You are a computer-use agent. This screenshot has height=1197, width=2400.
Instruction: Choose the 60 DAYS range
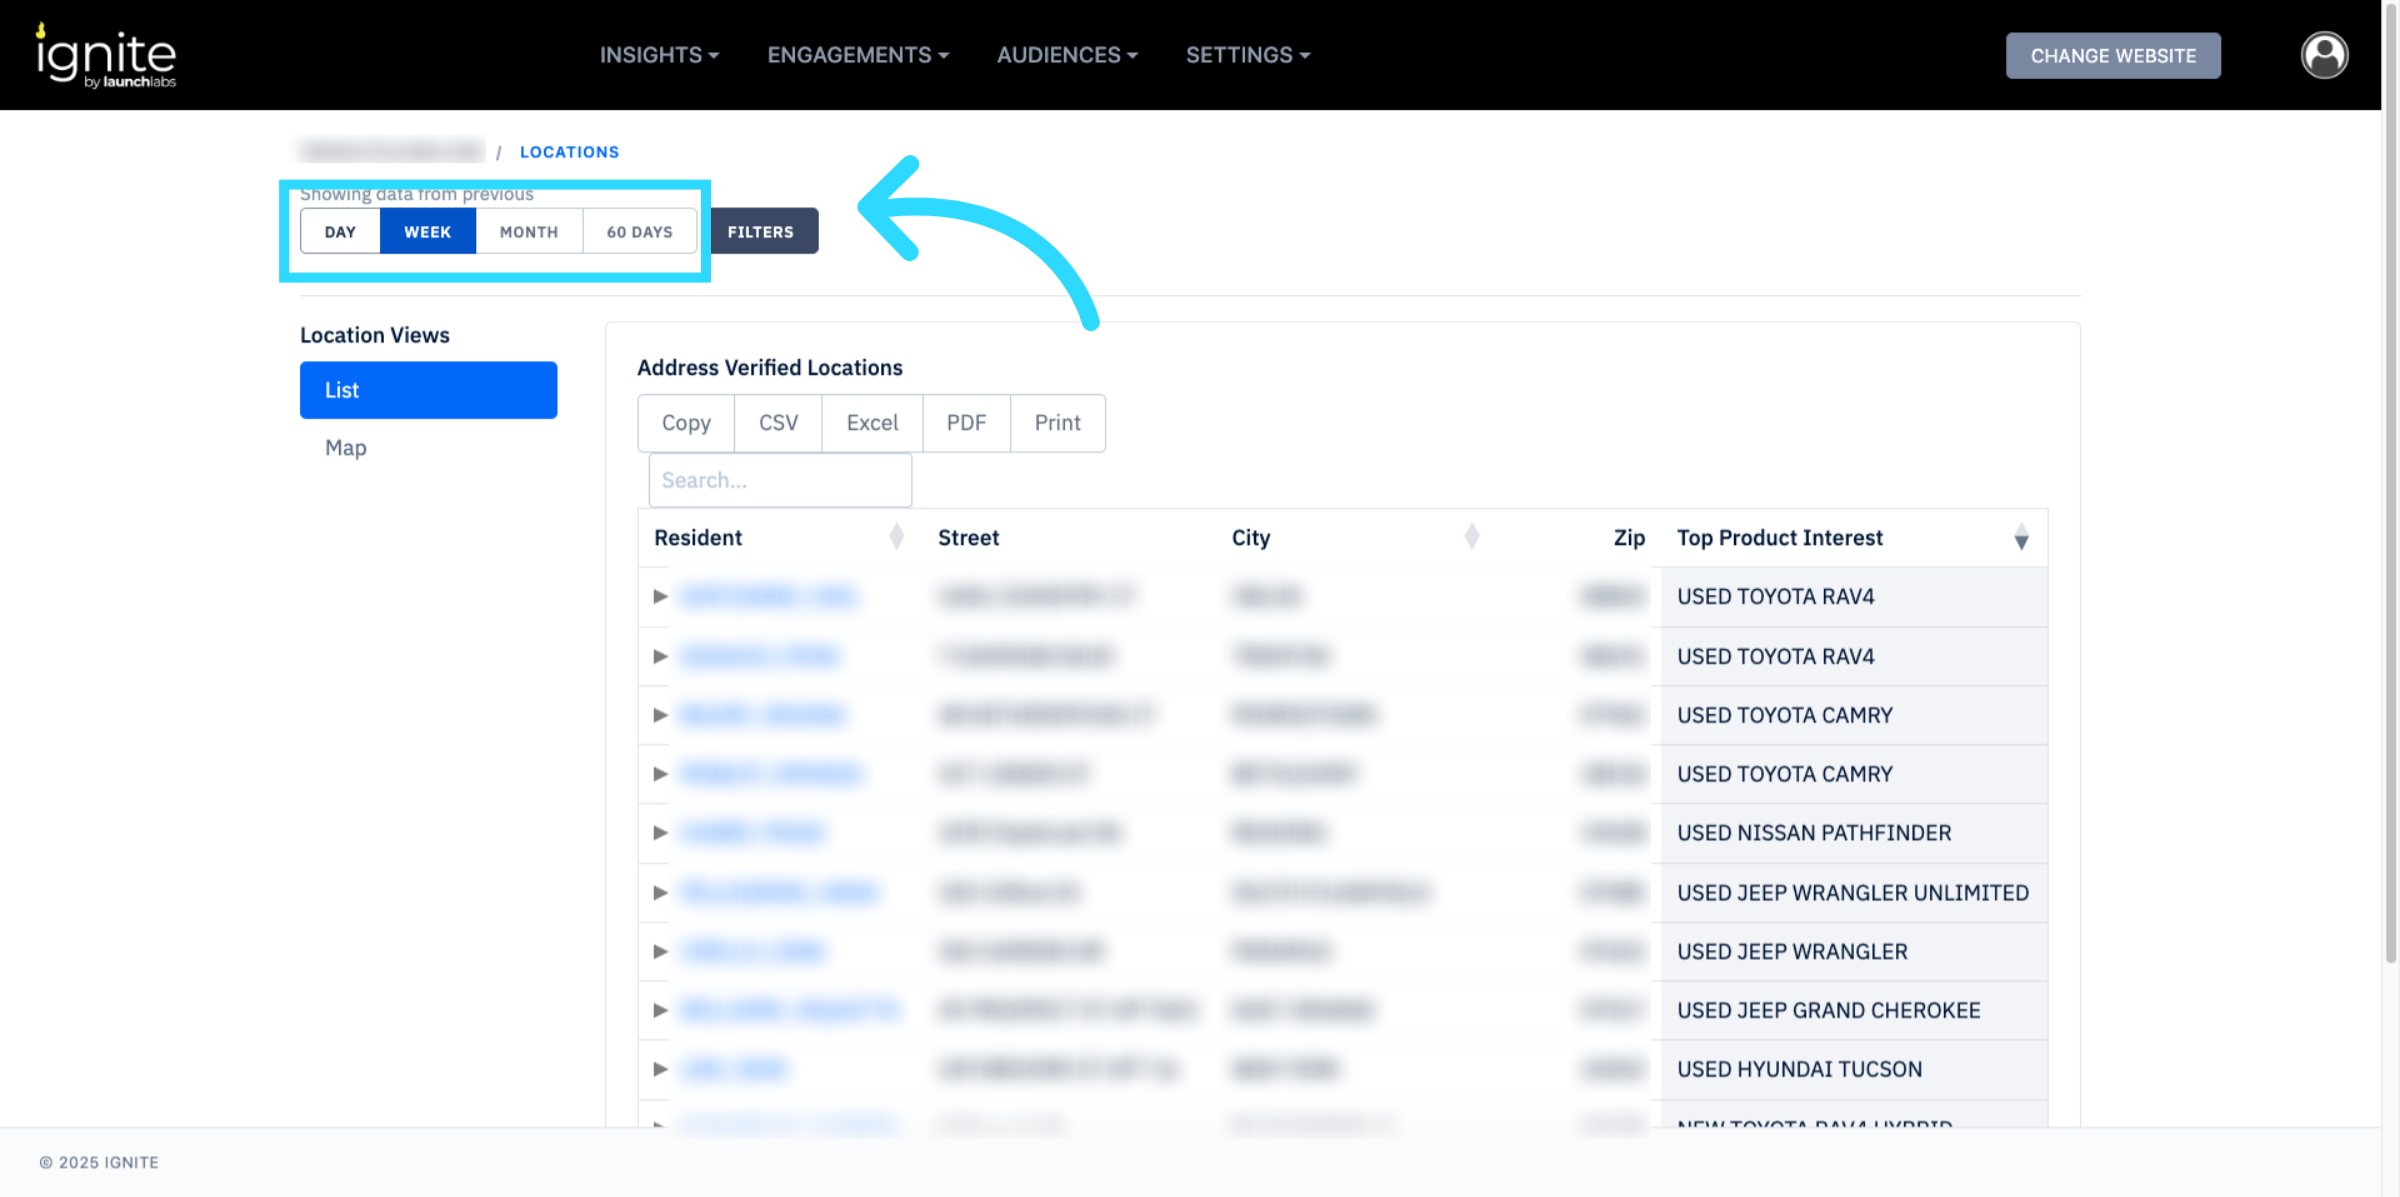[639, 232]
